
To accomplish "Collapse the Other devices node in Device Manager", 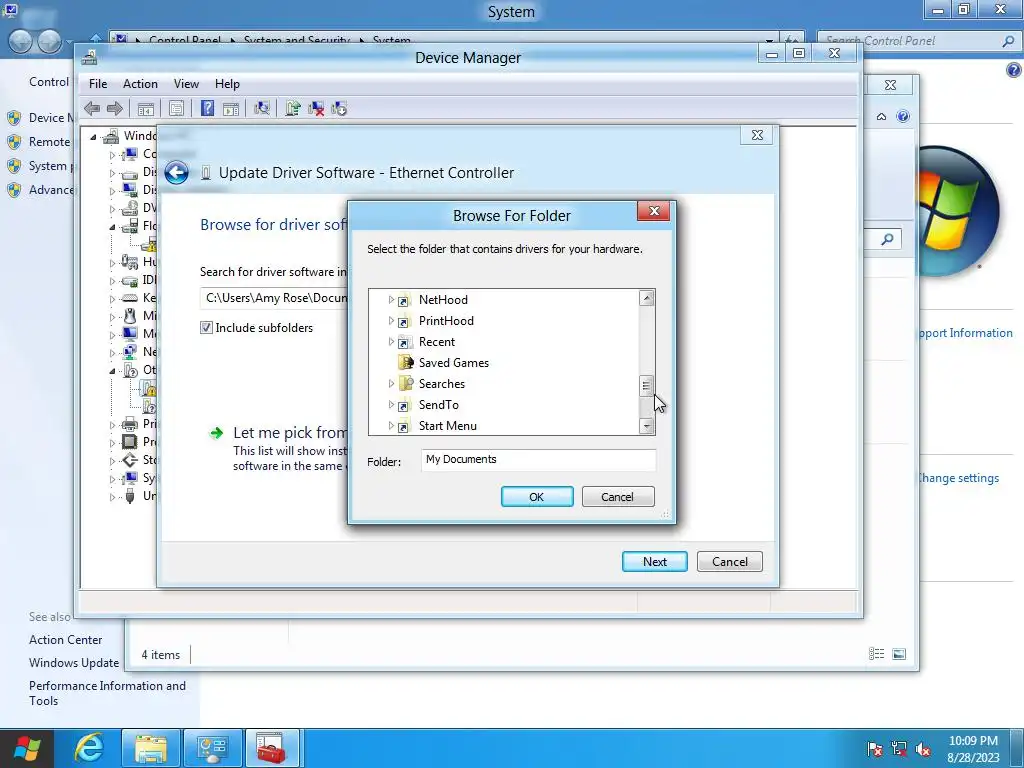I will click(x=112, y=370).
